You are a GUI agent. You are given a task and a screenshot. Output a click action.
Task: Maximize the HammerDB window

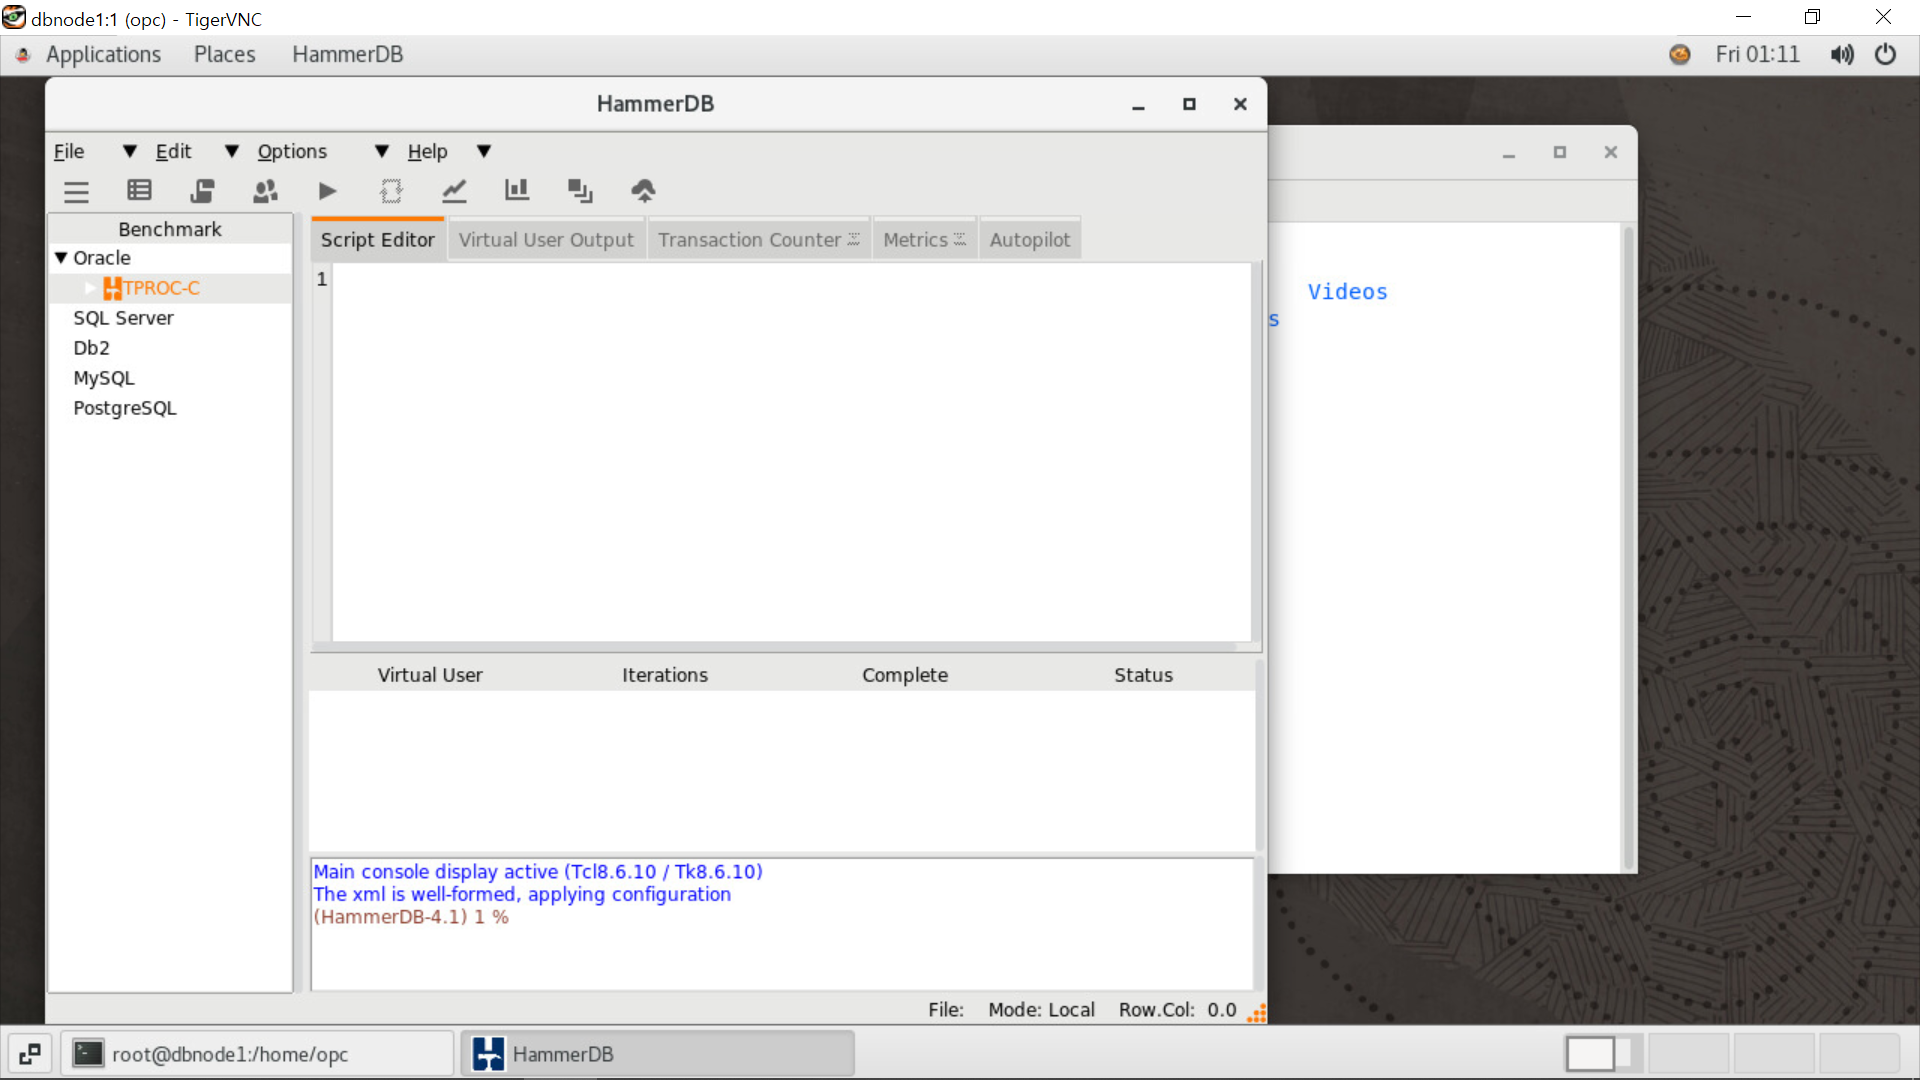(x=1189, y=104)
